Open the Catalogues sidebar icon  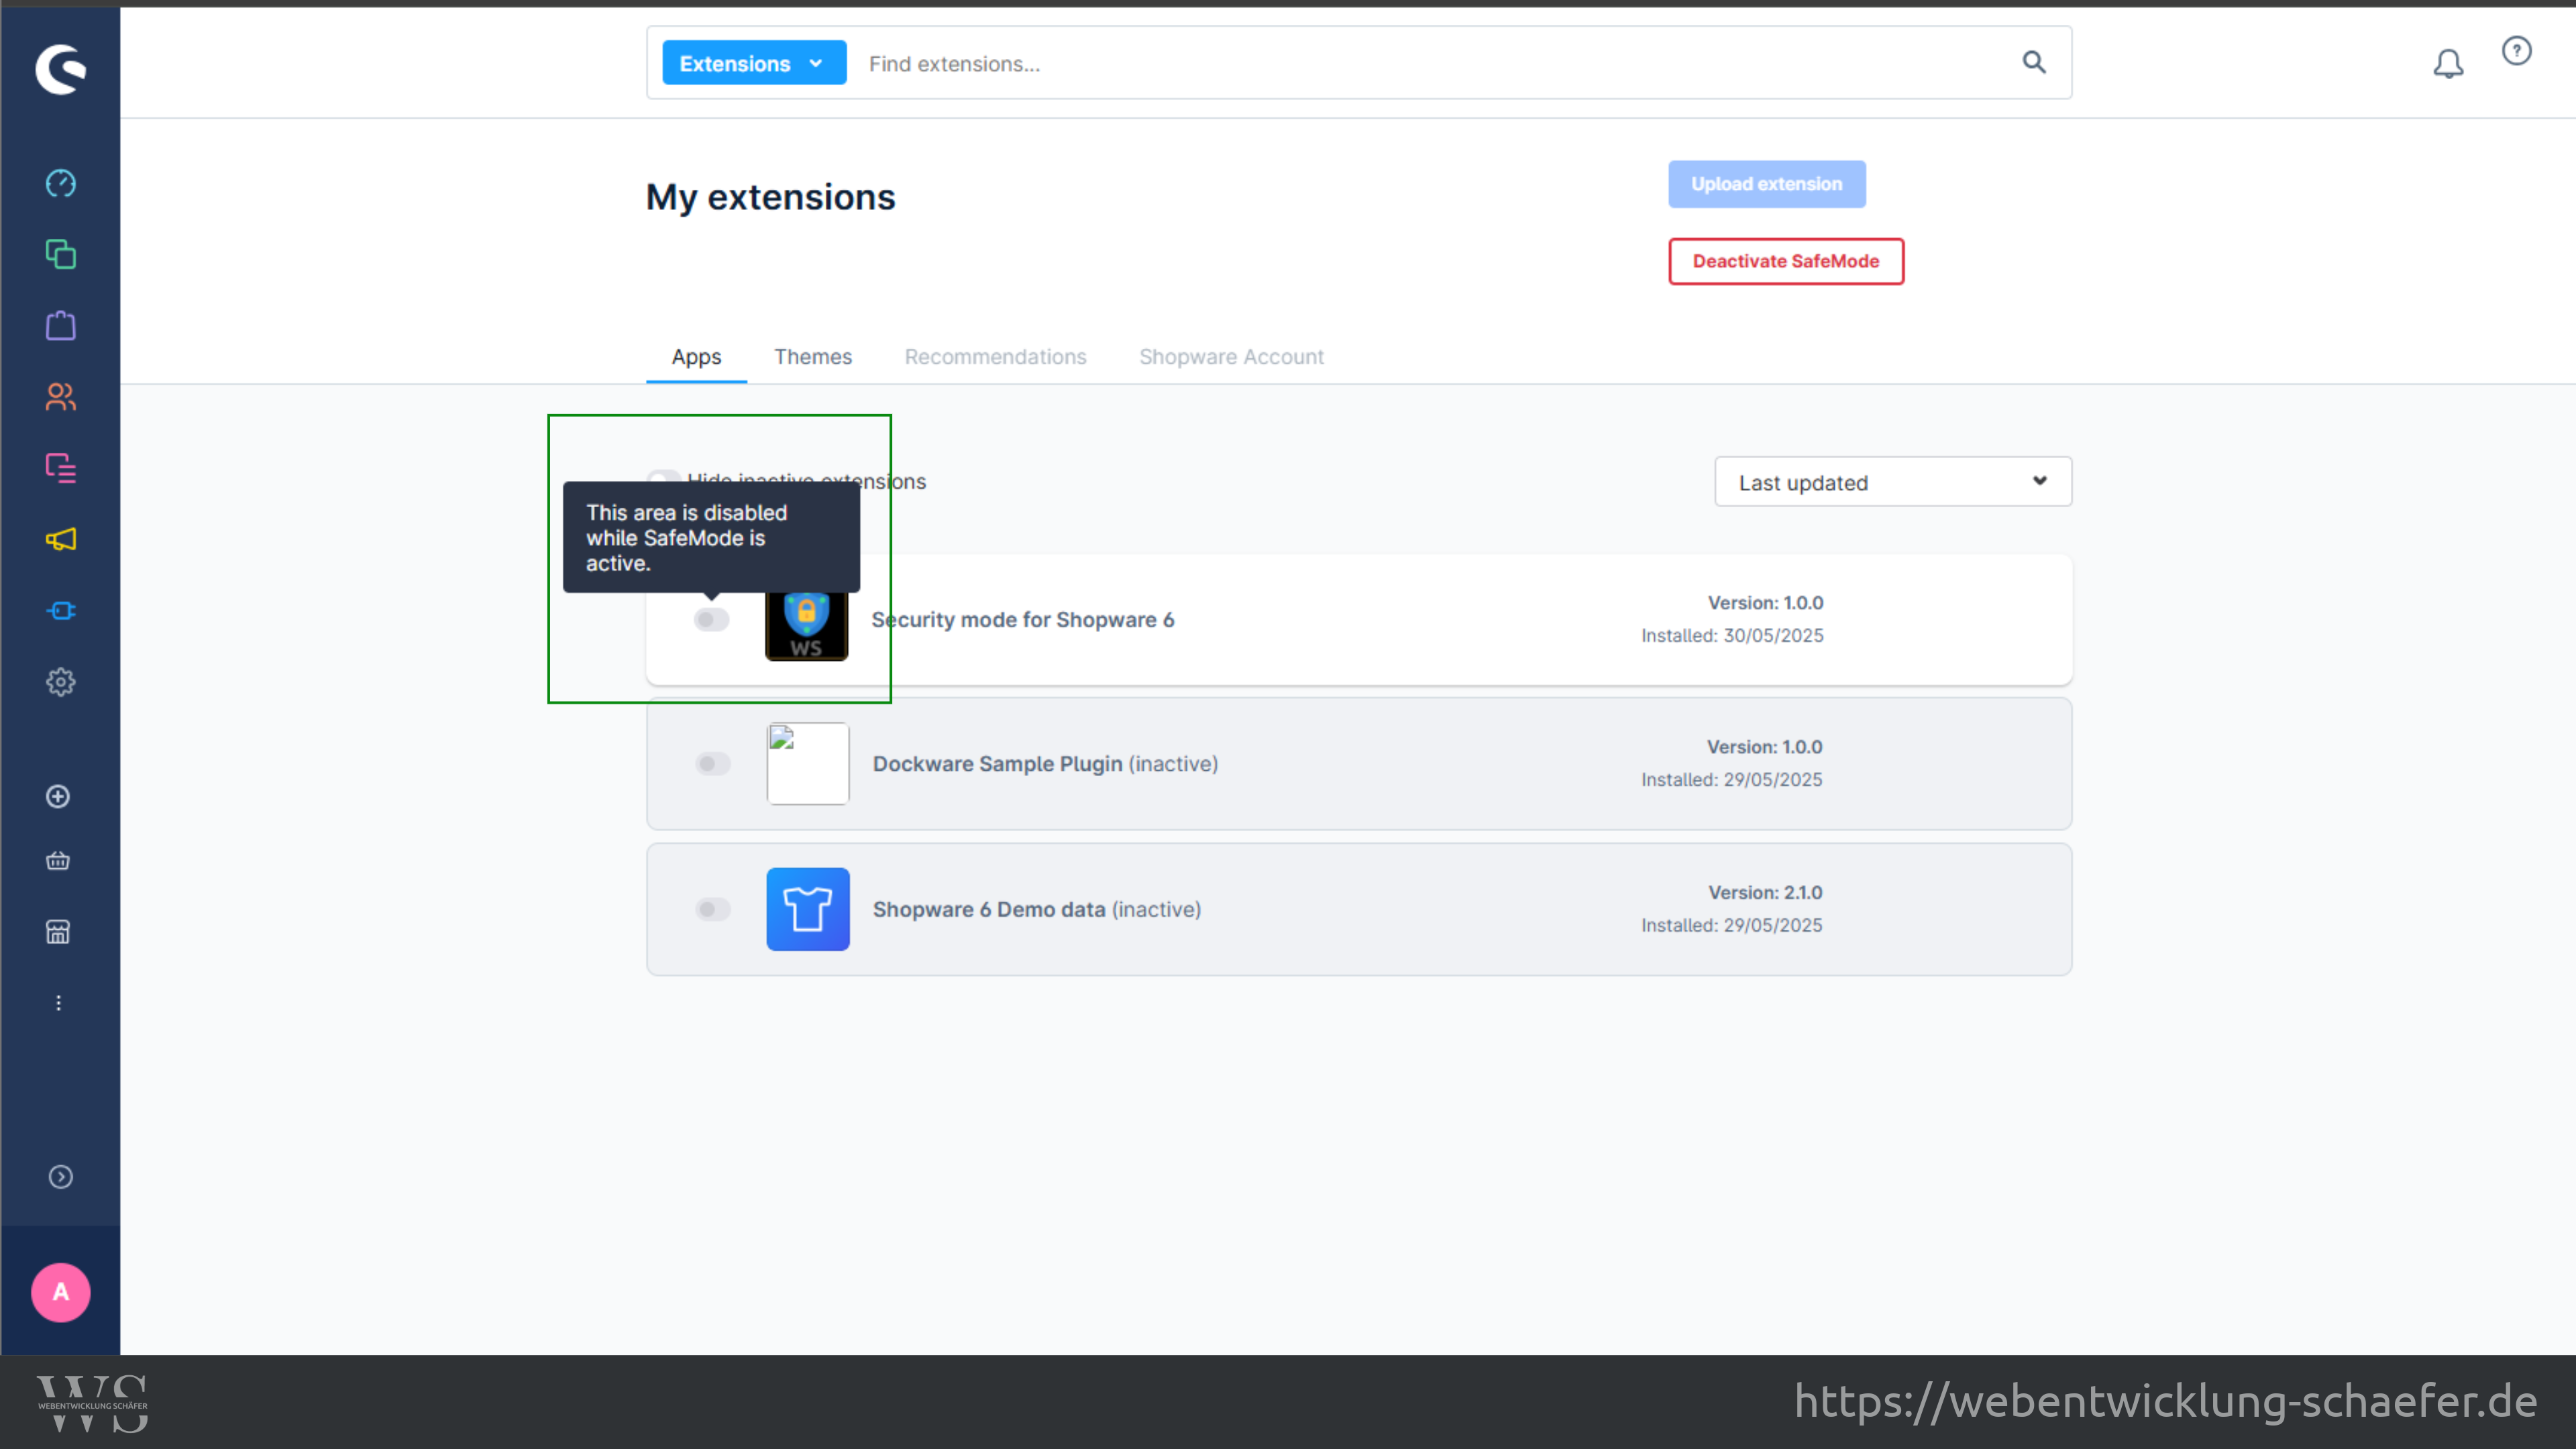61,254
